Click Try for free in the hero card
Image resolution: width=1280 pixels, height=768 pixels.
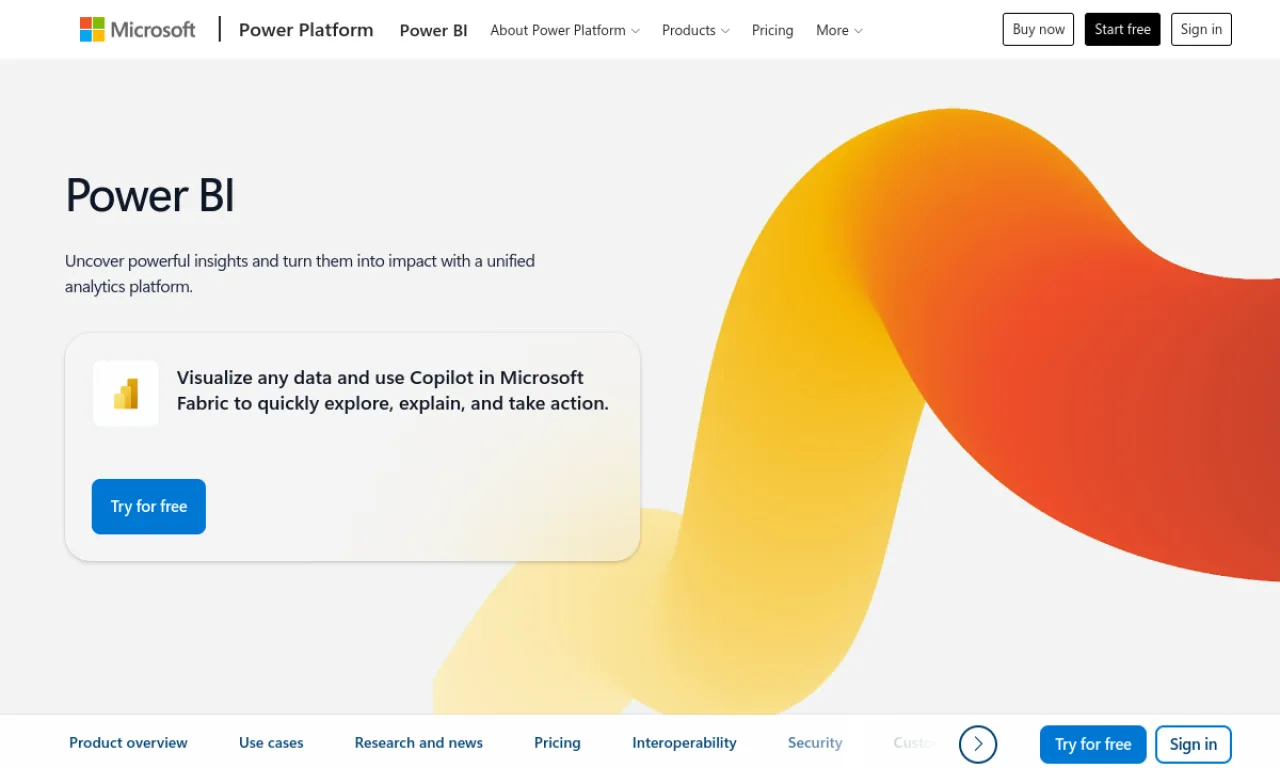click(x=149, y=506)
